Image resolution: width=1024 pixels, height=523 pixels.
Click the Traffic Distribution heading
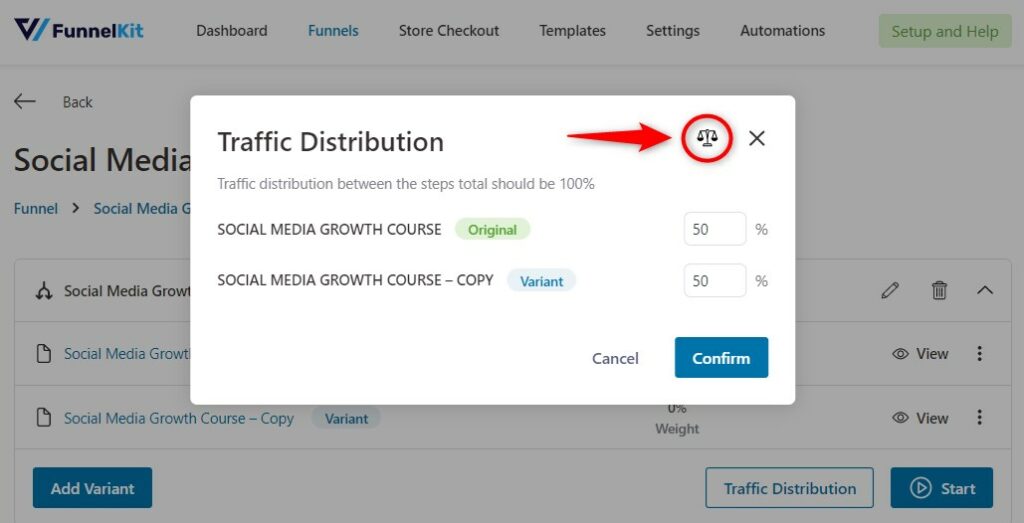click(x=330, y=142)
